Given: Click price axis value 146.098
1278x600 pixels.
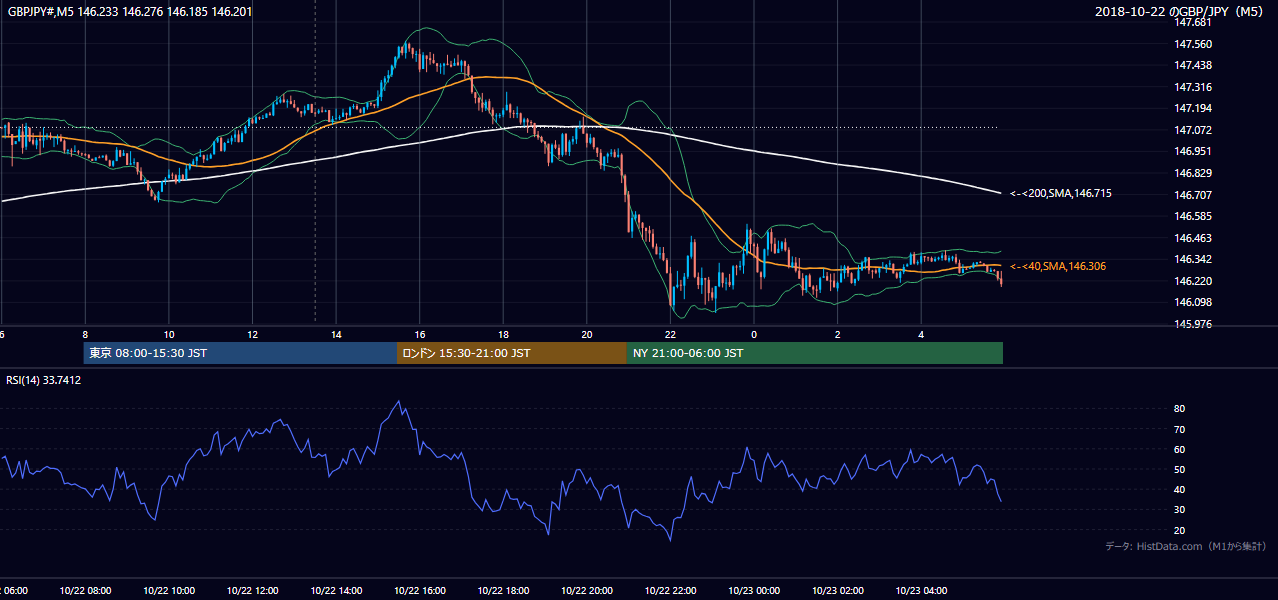Looking at the screenshot, I should (x=1193, y=302).
